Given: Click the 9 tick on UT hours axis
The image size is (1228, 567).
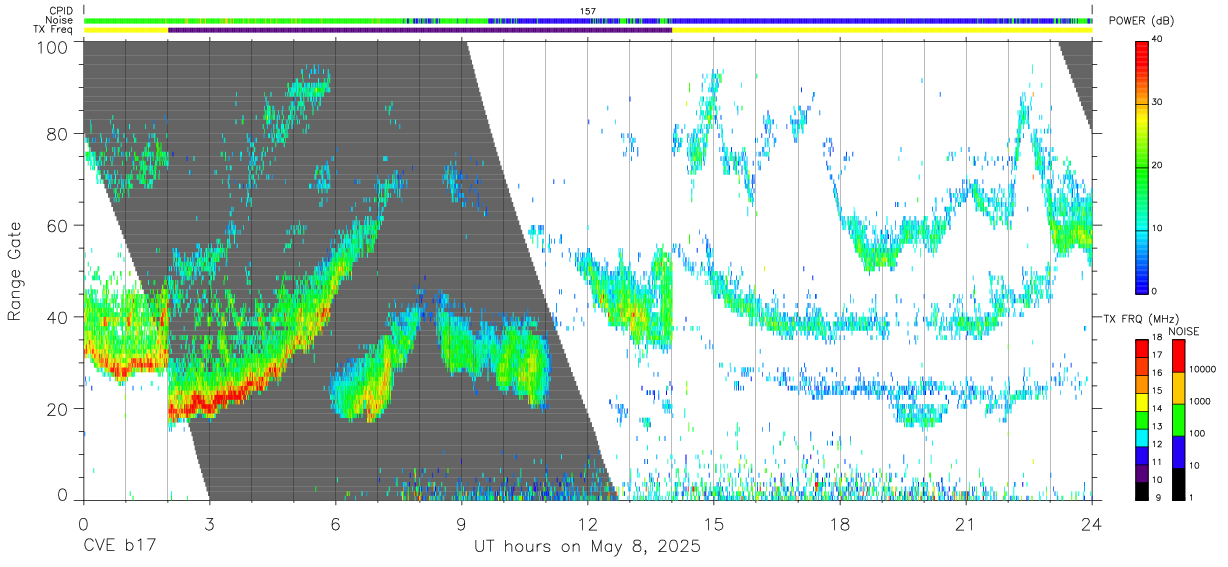Looking at the screenshot, I should (462, 525).
